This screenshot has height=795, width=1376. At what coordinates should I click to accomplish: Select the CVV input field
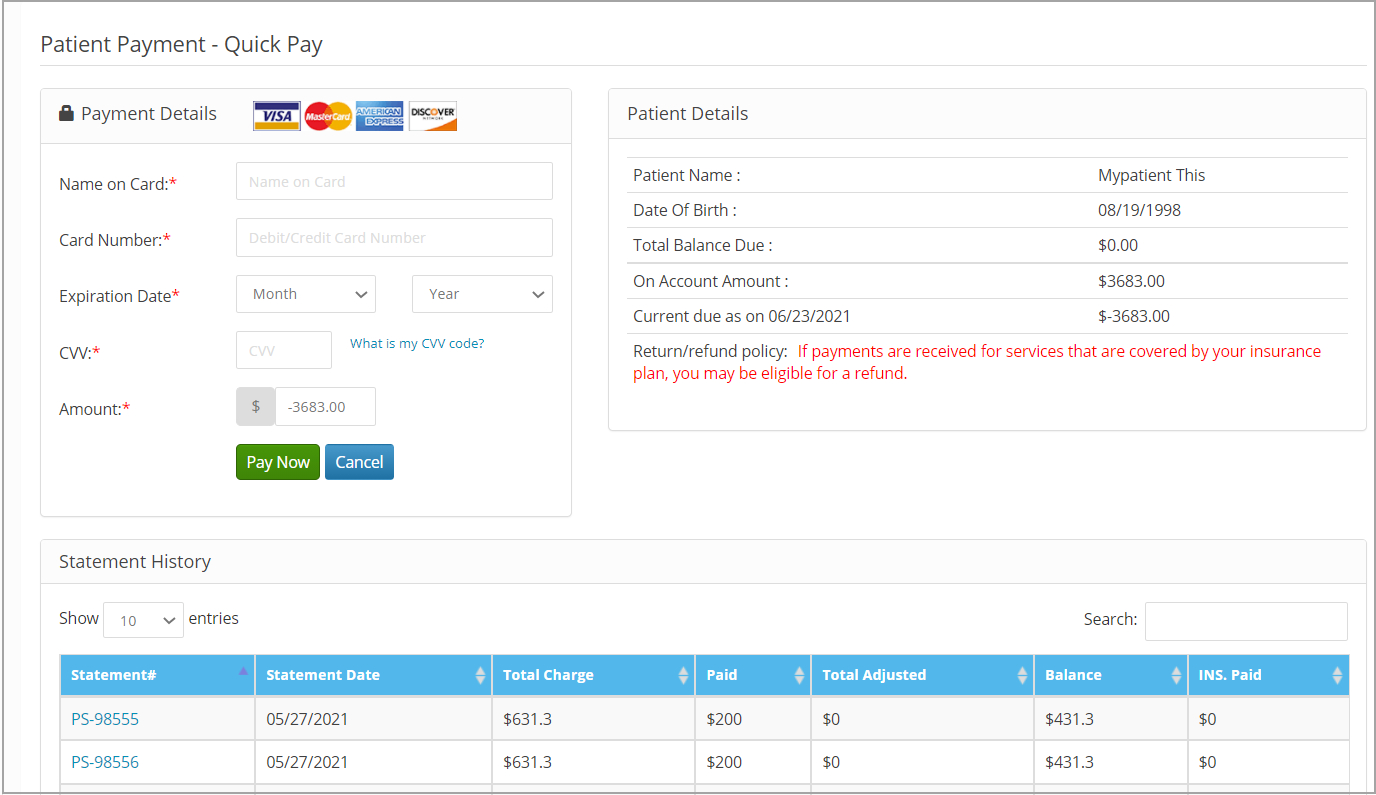(x=284, y=350)
